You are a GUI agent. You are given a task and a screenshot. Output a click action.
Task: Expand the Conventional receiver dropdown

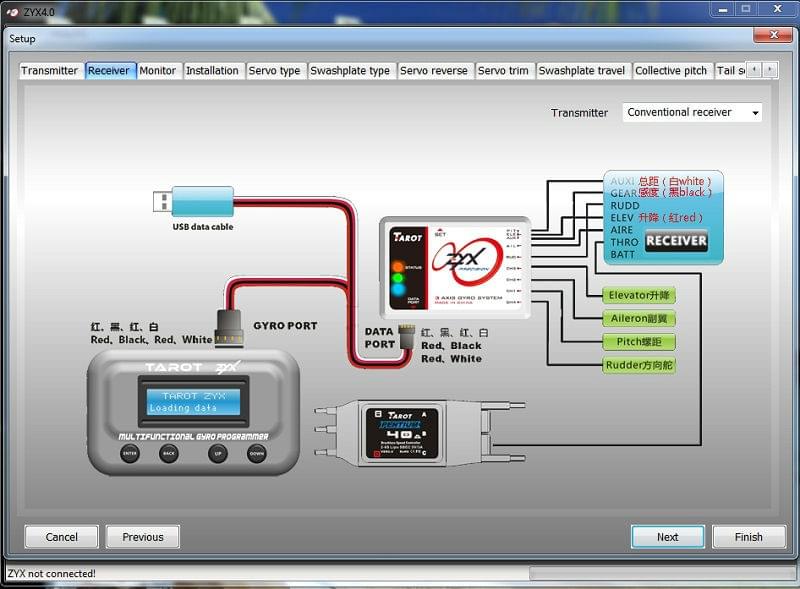pyautogui.click(x=692, y=112)
